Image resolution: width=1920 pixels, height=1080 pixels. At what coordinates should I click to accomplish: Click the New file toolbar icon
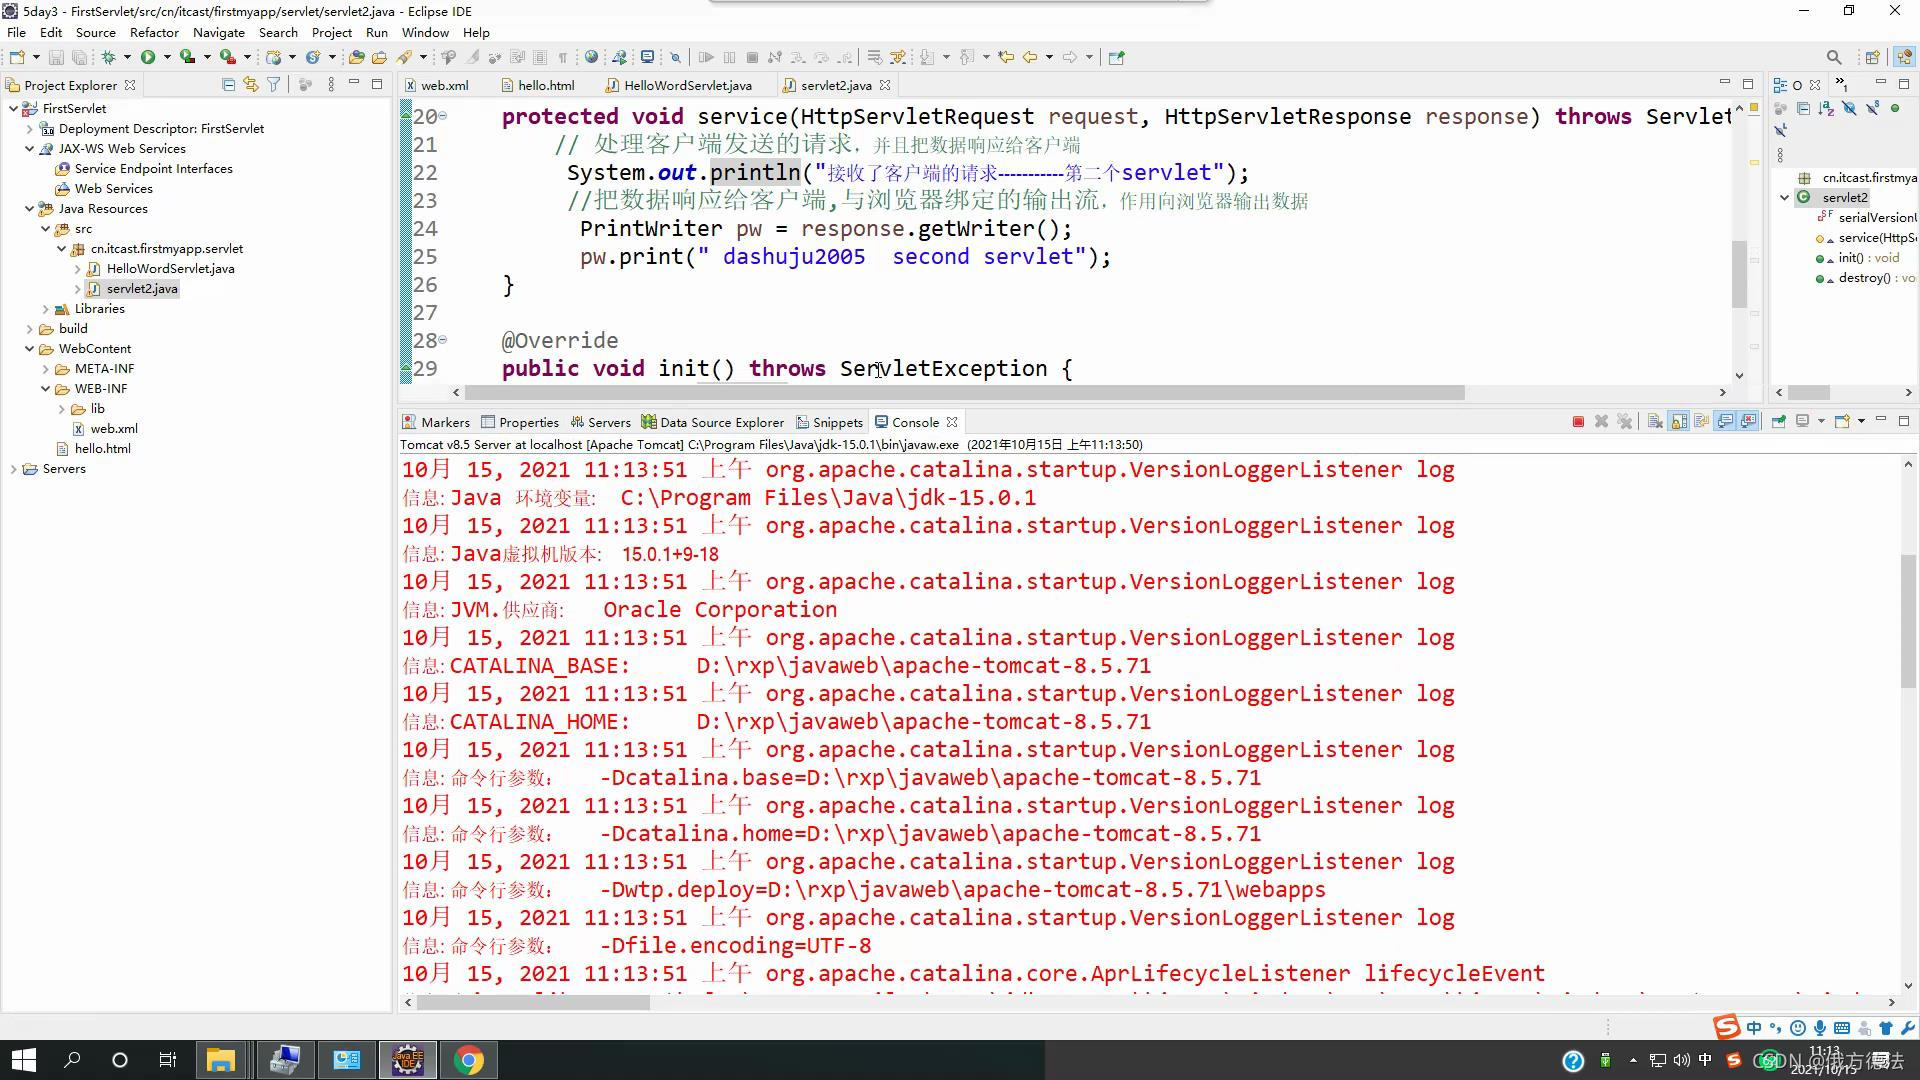[x=17, y=57]
